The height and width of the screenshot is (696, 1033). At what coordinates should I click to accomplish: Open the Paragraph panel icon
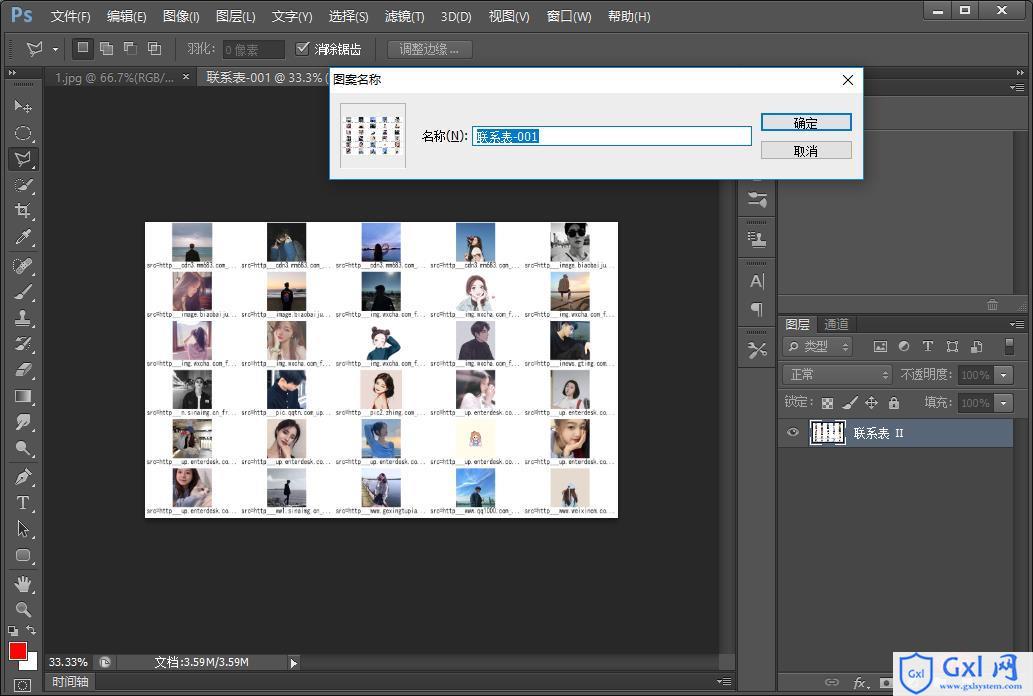click(757, 309)
